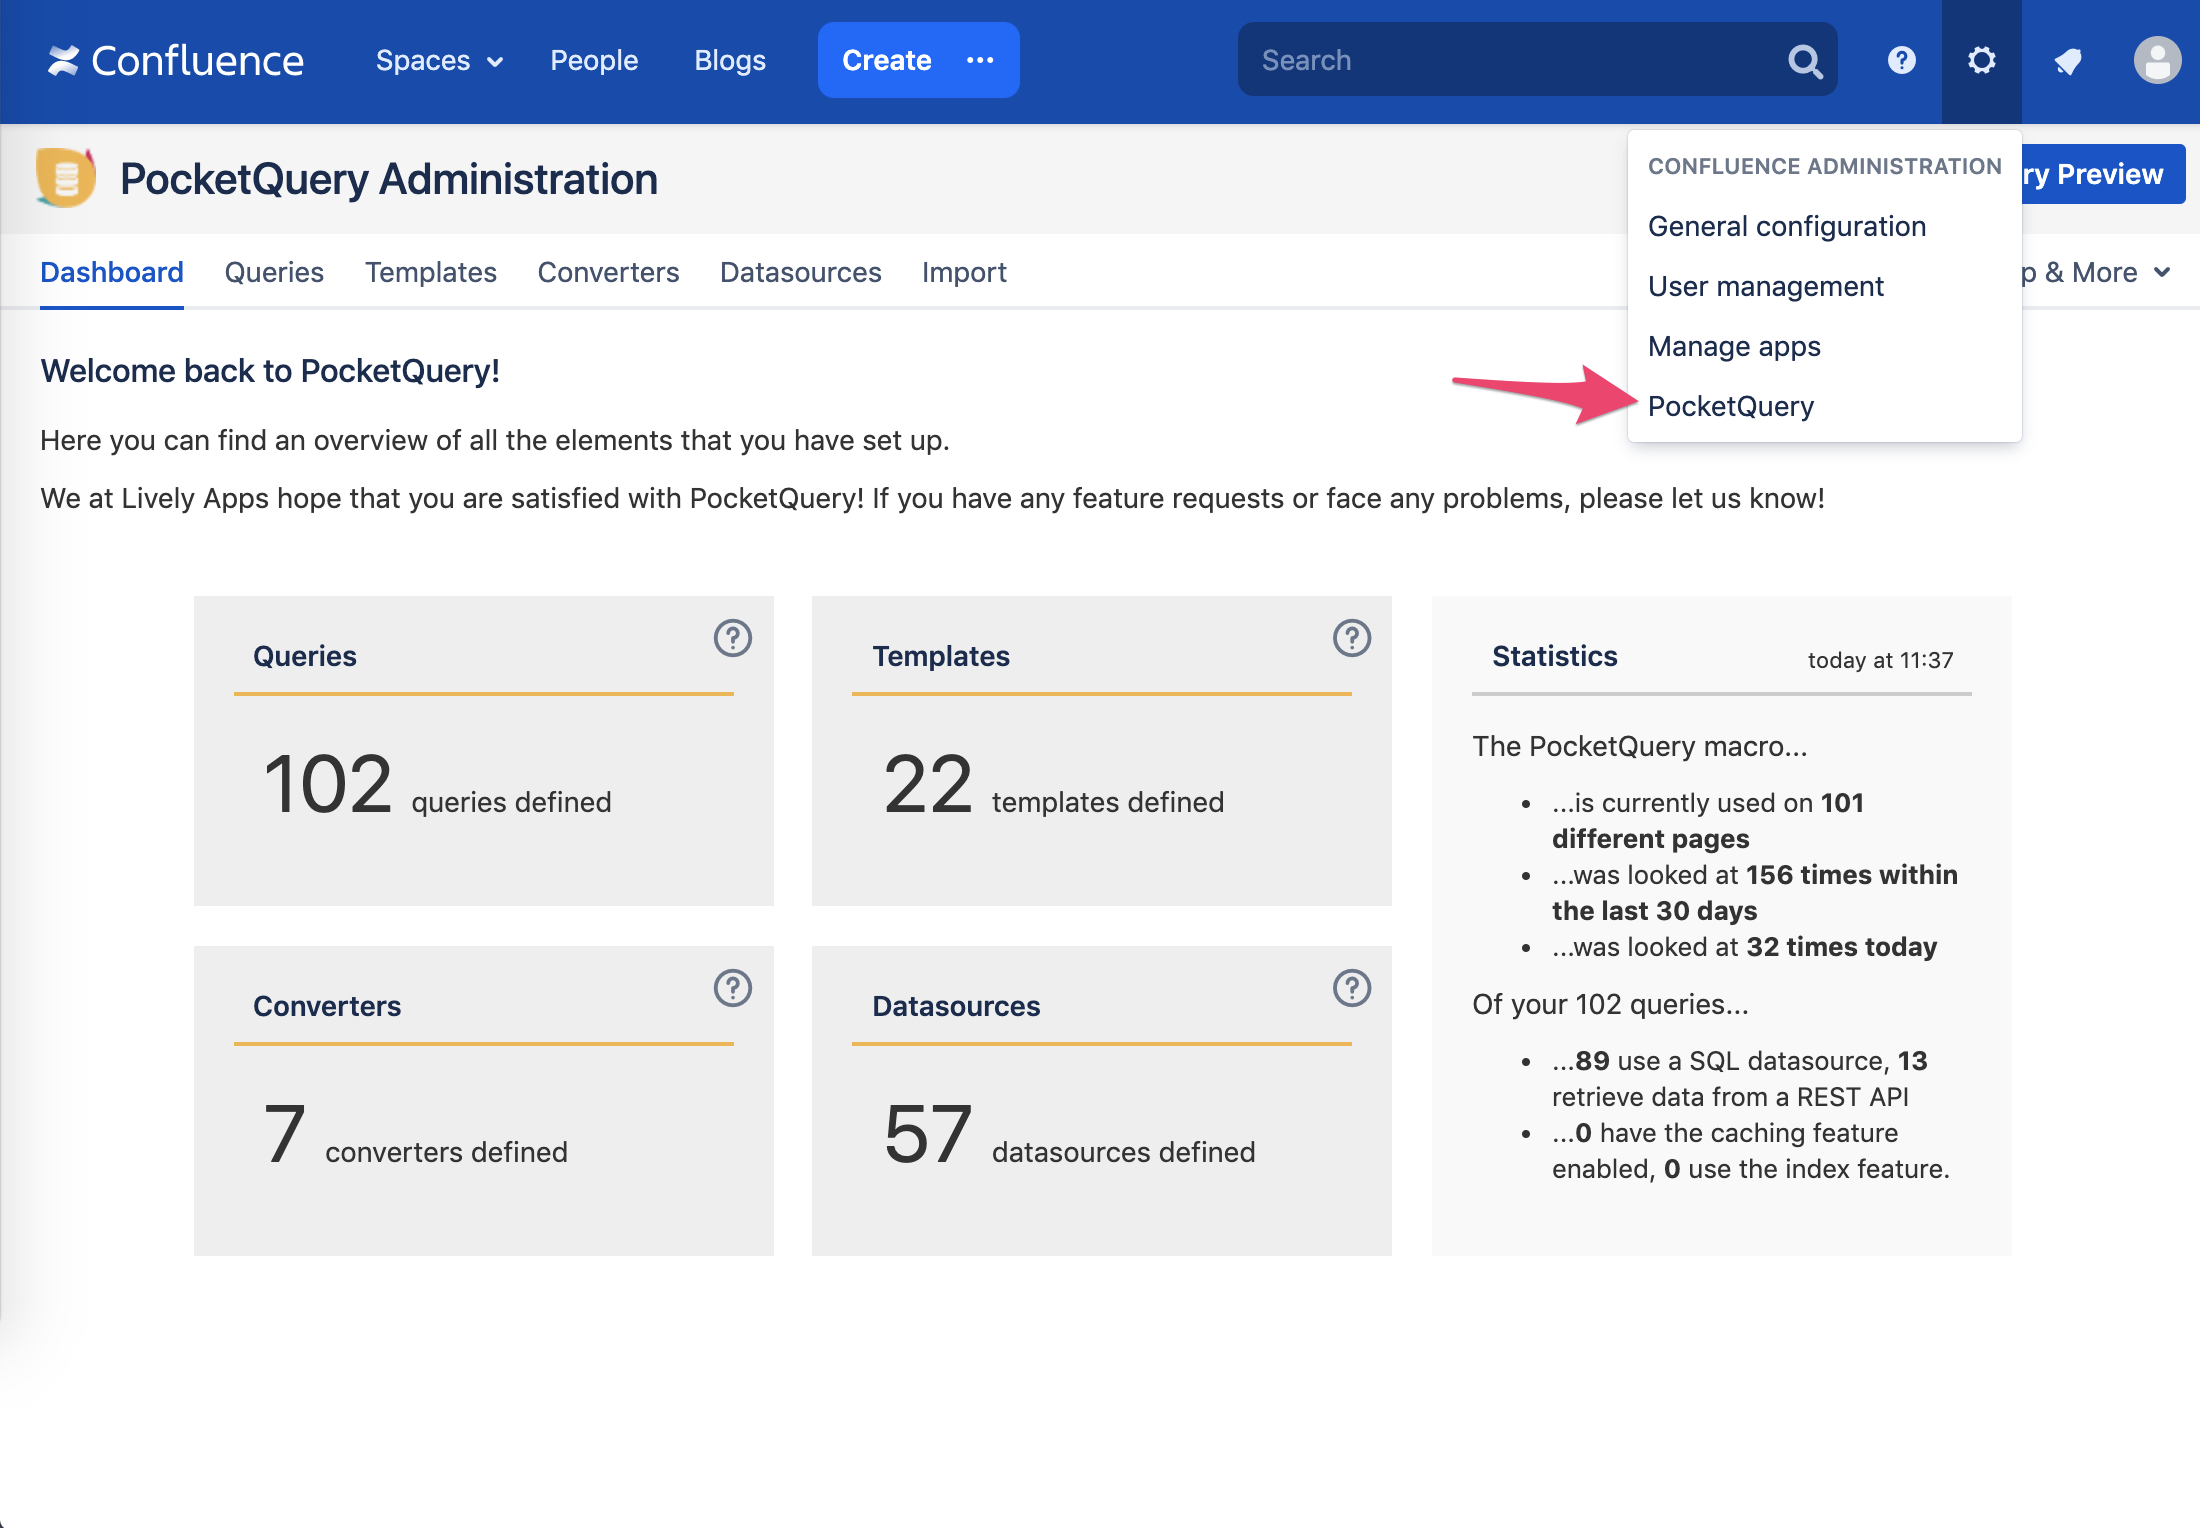Screen dimensions: 2200x1528
Task: Click the Datasources card help icon
Action: coord(1352,988)
